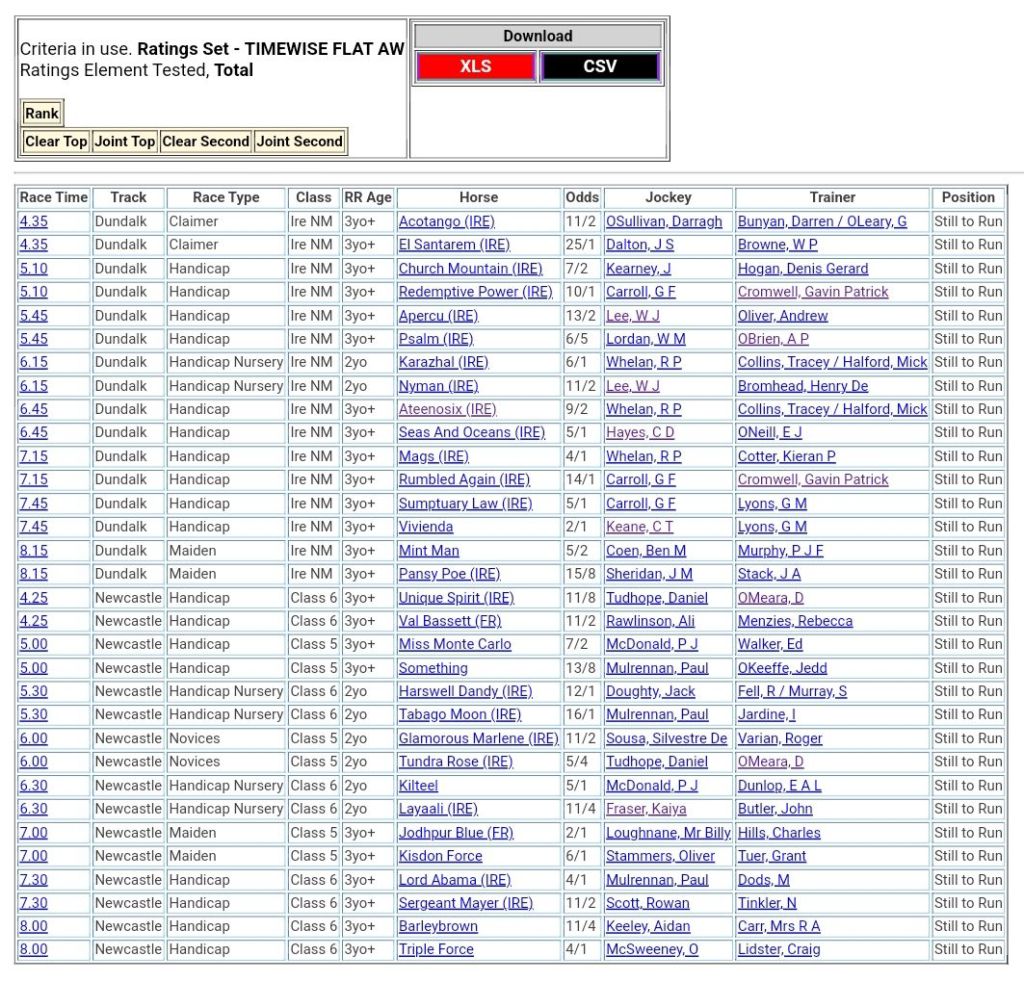Open horse link Church Mountain (IRE)
The height and width of the screenshot is (982, 1024).
coord(470,268)
